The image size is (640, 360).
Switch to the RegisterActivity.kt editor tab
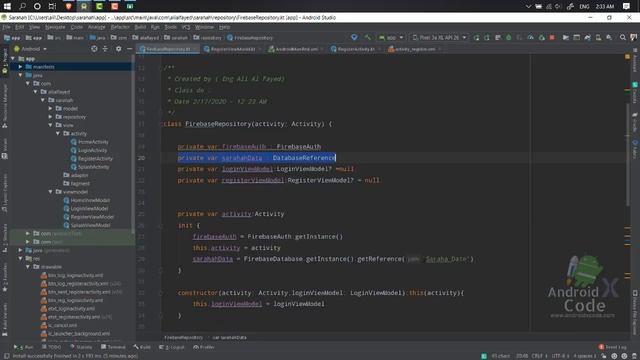tap(355, 49)
